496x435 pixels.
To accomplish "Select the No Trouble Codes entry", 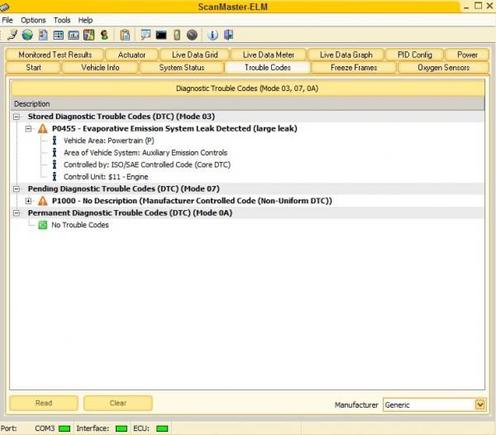I will point(80,225).
